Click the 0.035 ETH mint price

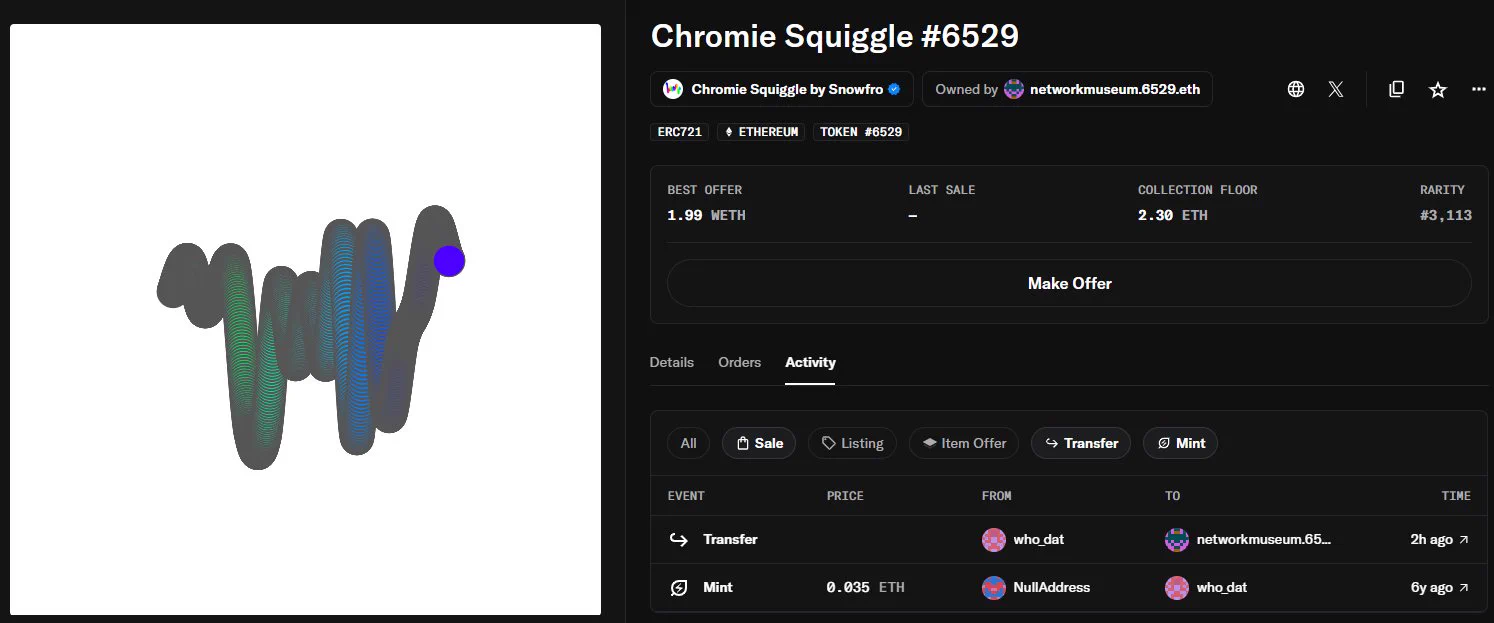pos(865,587)
